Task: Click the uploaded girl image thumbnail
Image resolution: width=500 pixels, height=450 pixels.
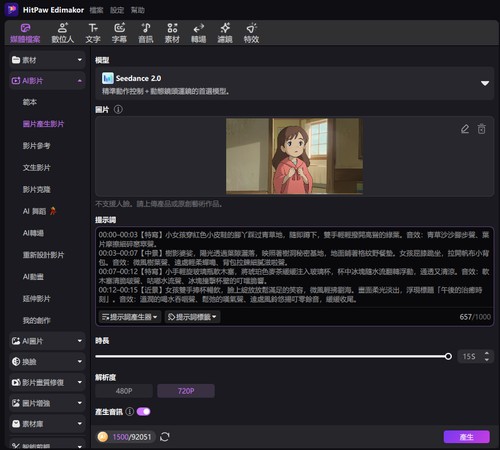Action: 294,156
